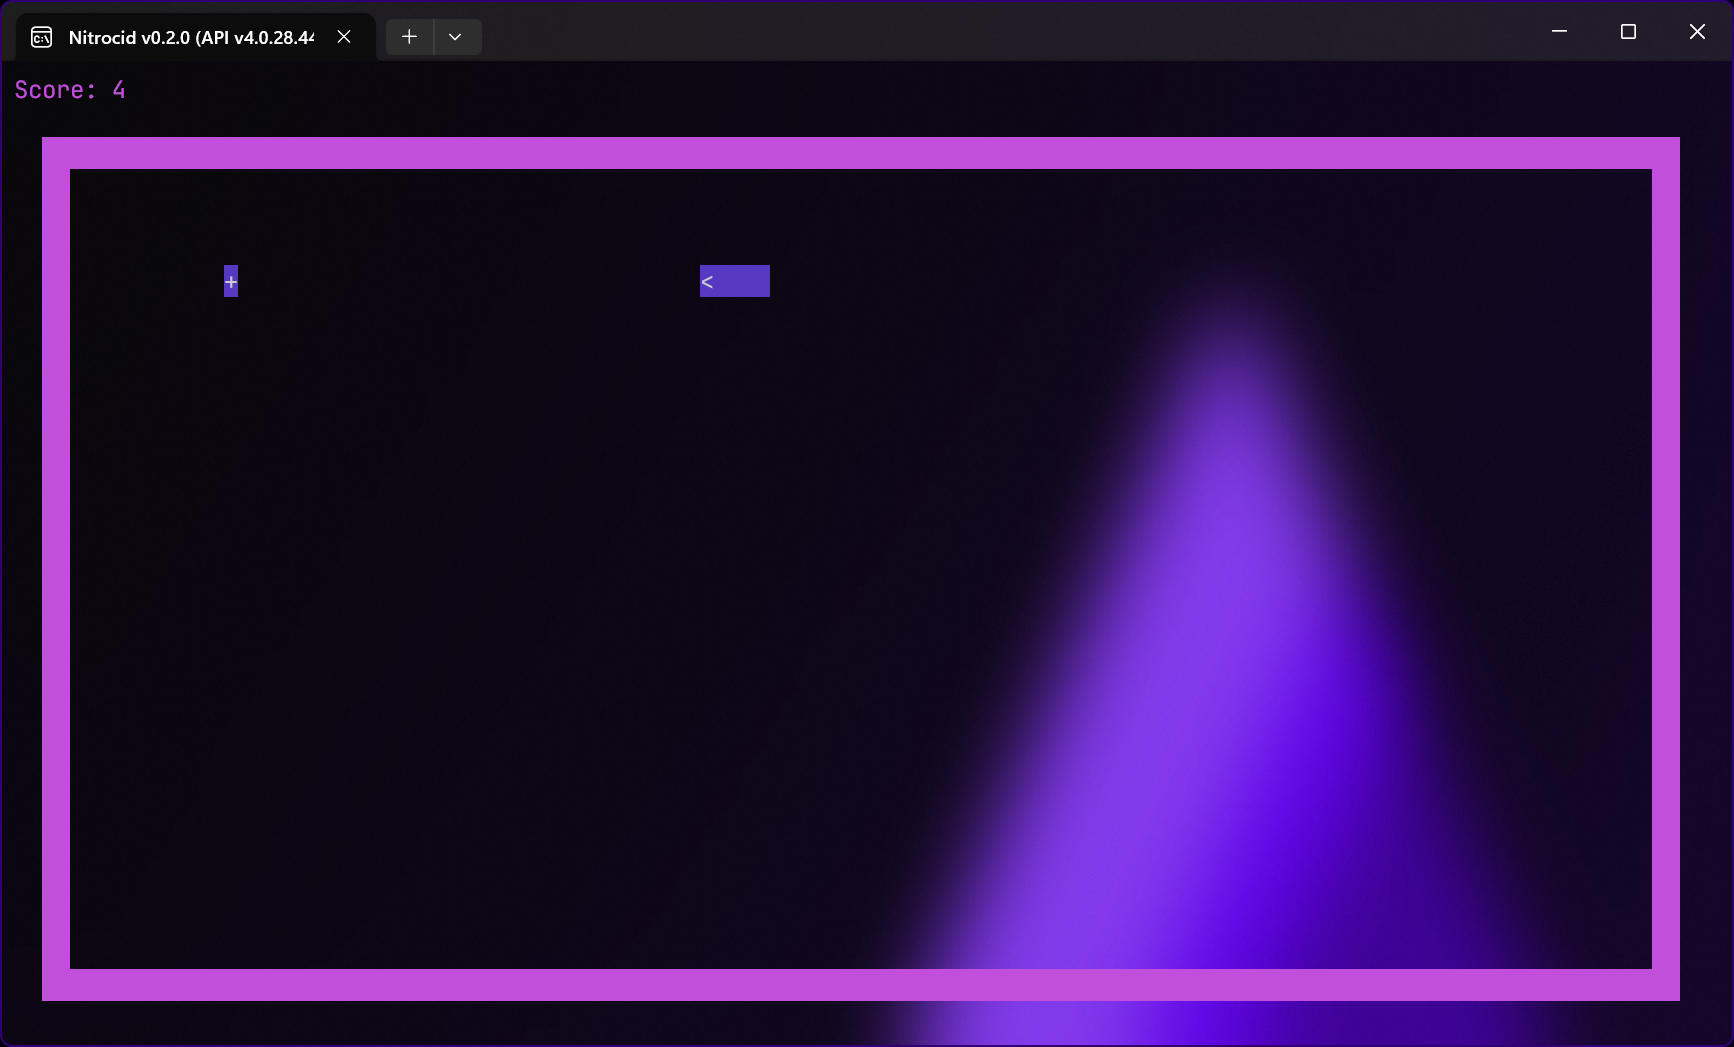Image resolution: width=1734 pixels, height=1047 pixels.
Task: Click the snake's tail end segment
Action: coord(762,282)
